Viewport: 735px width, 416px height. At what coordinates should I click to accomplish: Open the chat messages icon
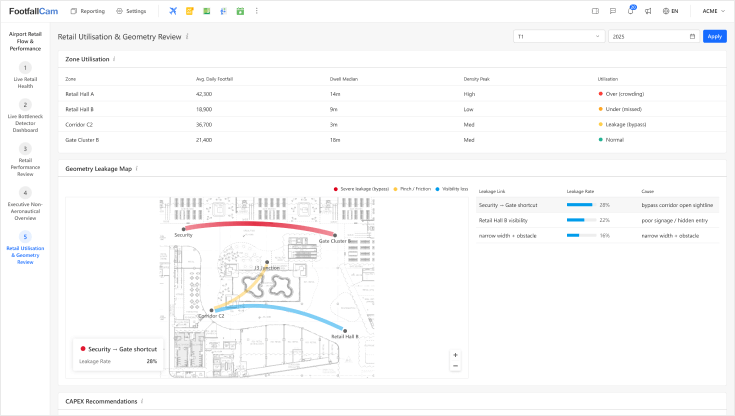pyautogui.click(x=613, y=11)
